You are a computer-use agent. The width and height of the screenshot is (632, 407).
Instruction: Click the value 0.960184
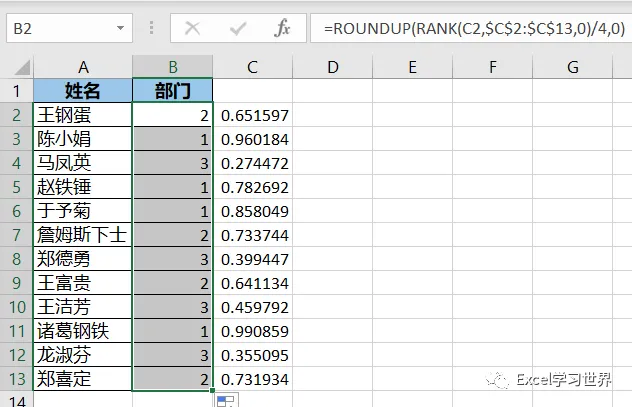click(x=253, y=139)
